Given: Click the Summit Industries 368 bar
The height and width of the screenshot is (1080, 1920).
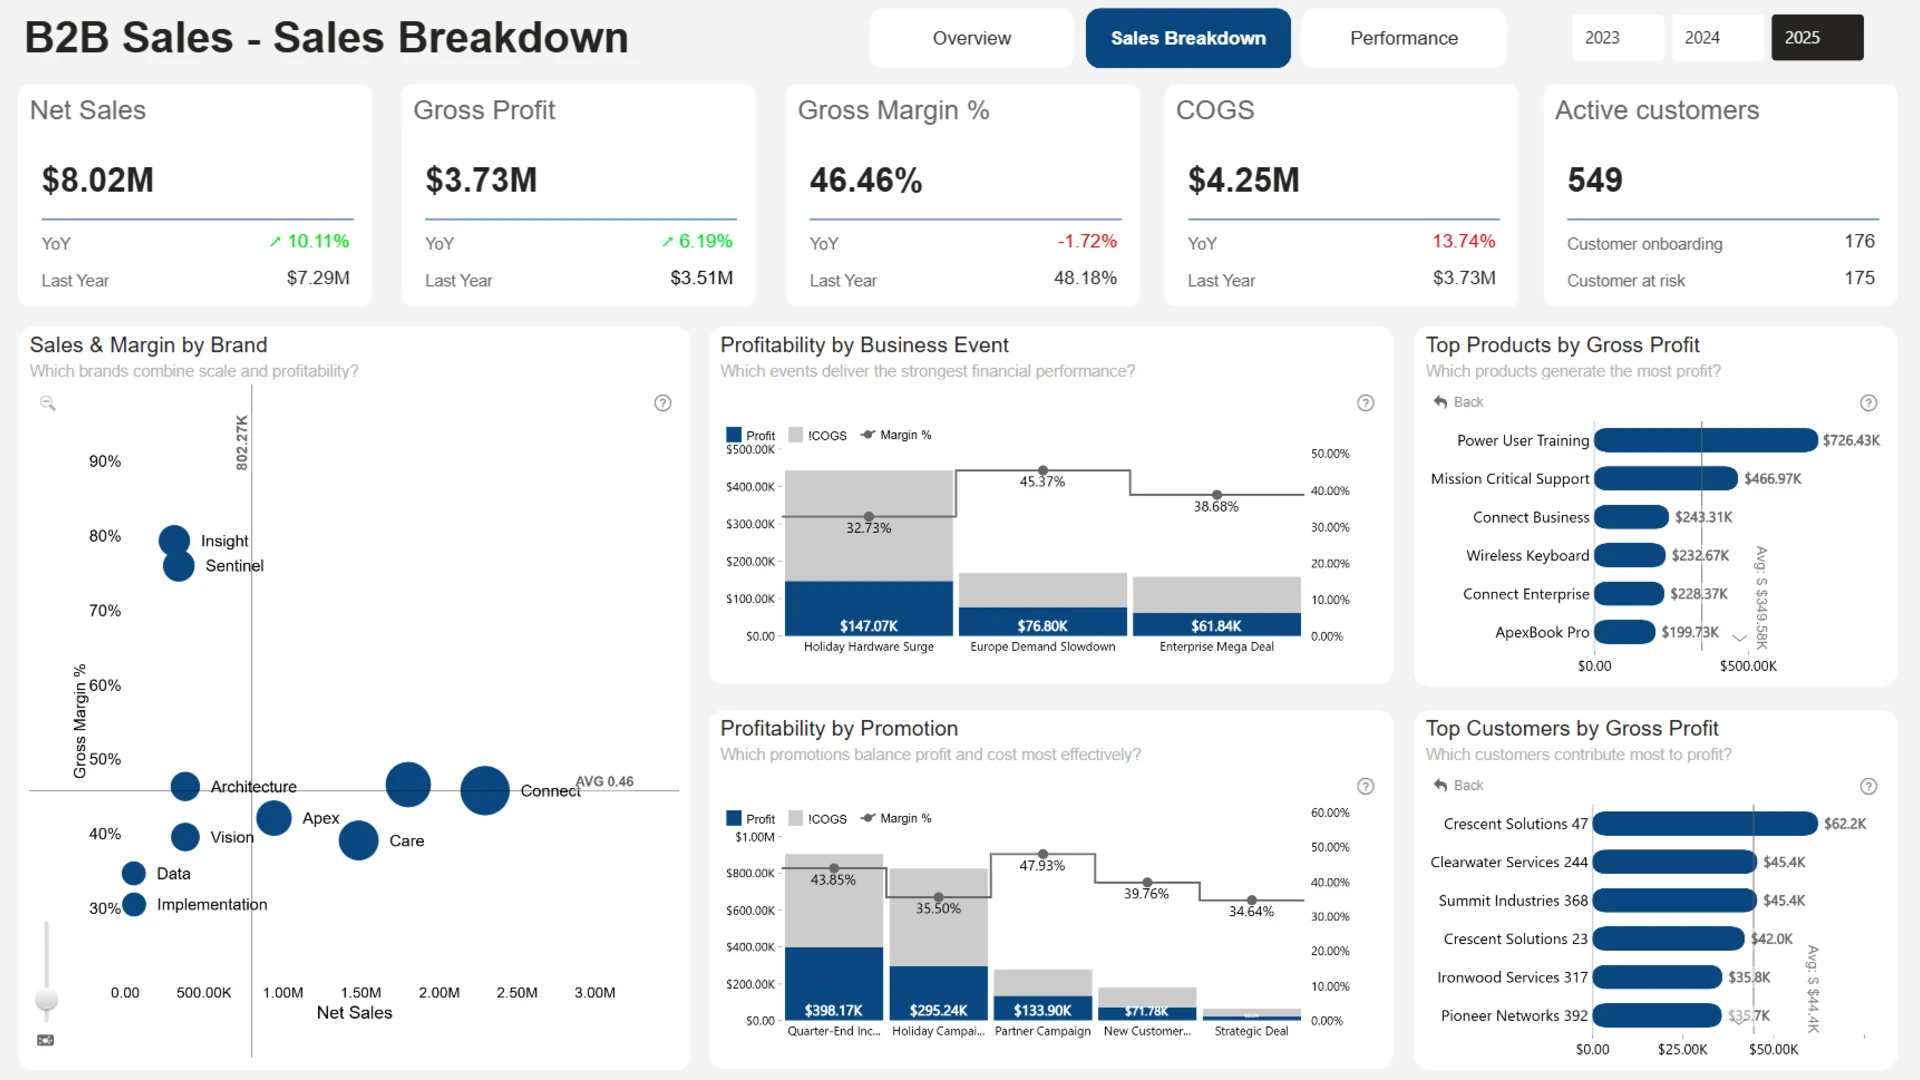Looking at the screenshot, I should click(x=1675, y=900).
